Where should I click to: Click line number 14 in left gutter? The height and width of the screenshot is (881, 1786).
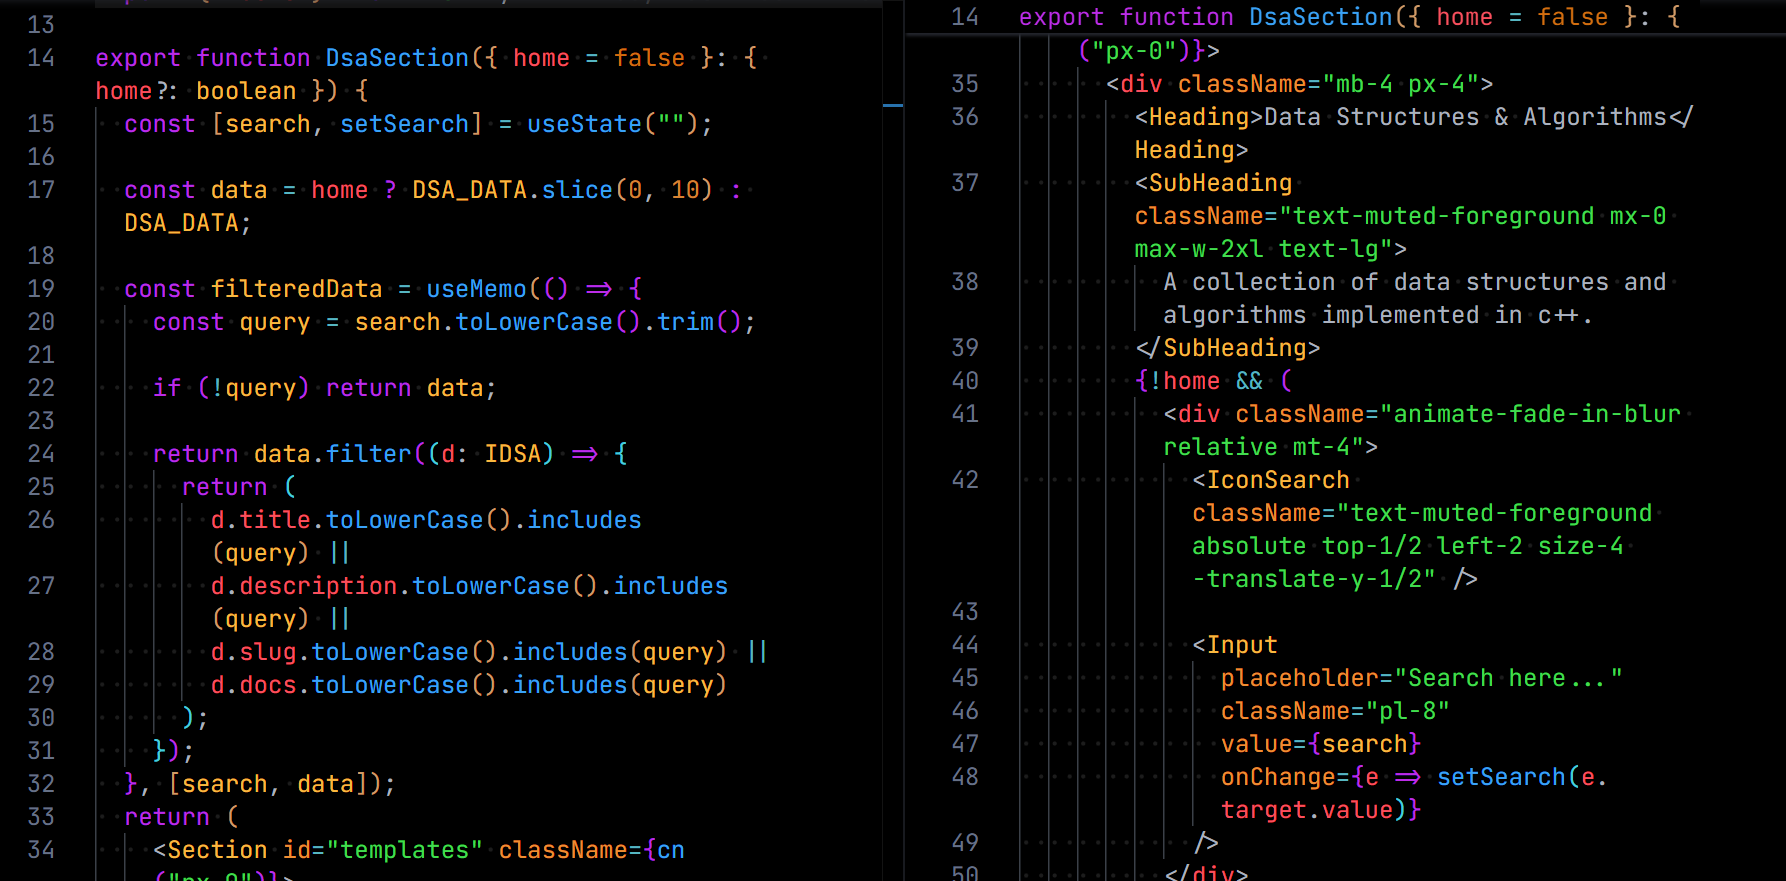(41, 58)
